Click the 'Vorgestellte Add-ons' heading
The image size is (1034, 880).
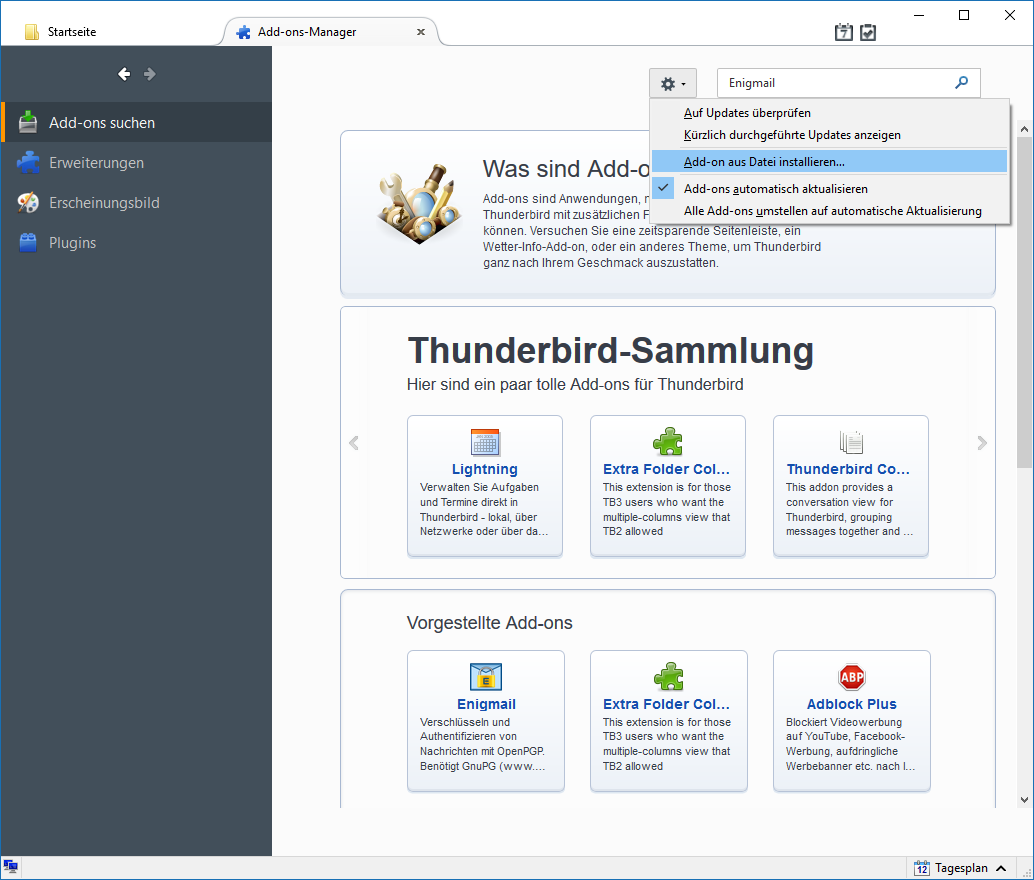click(x=489, y=623)
